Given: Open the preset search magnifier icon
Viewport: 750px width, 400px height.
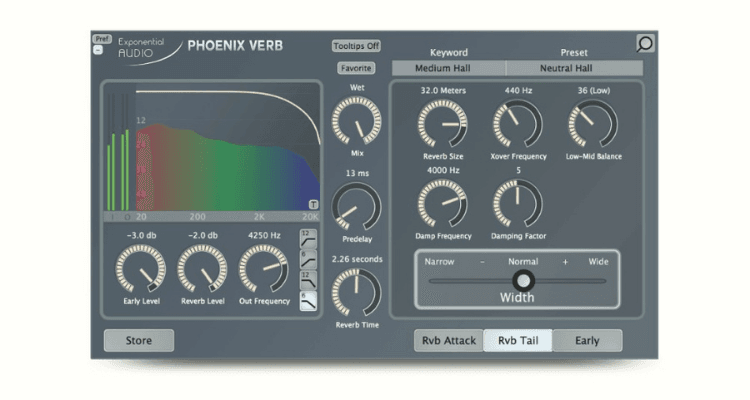Looking at the screenshot, I should pos(645,44).
